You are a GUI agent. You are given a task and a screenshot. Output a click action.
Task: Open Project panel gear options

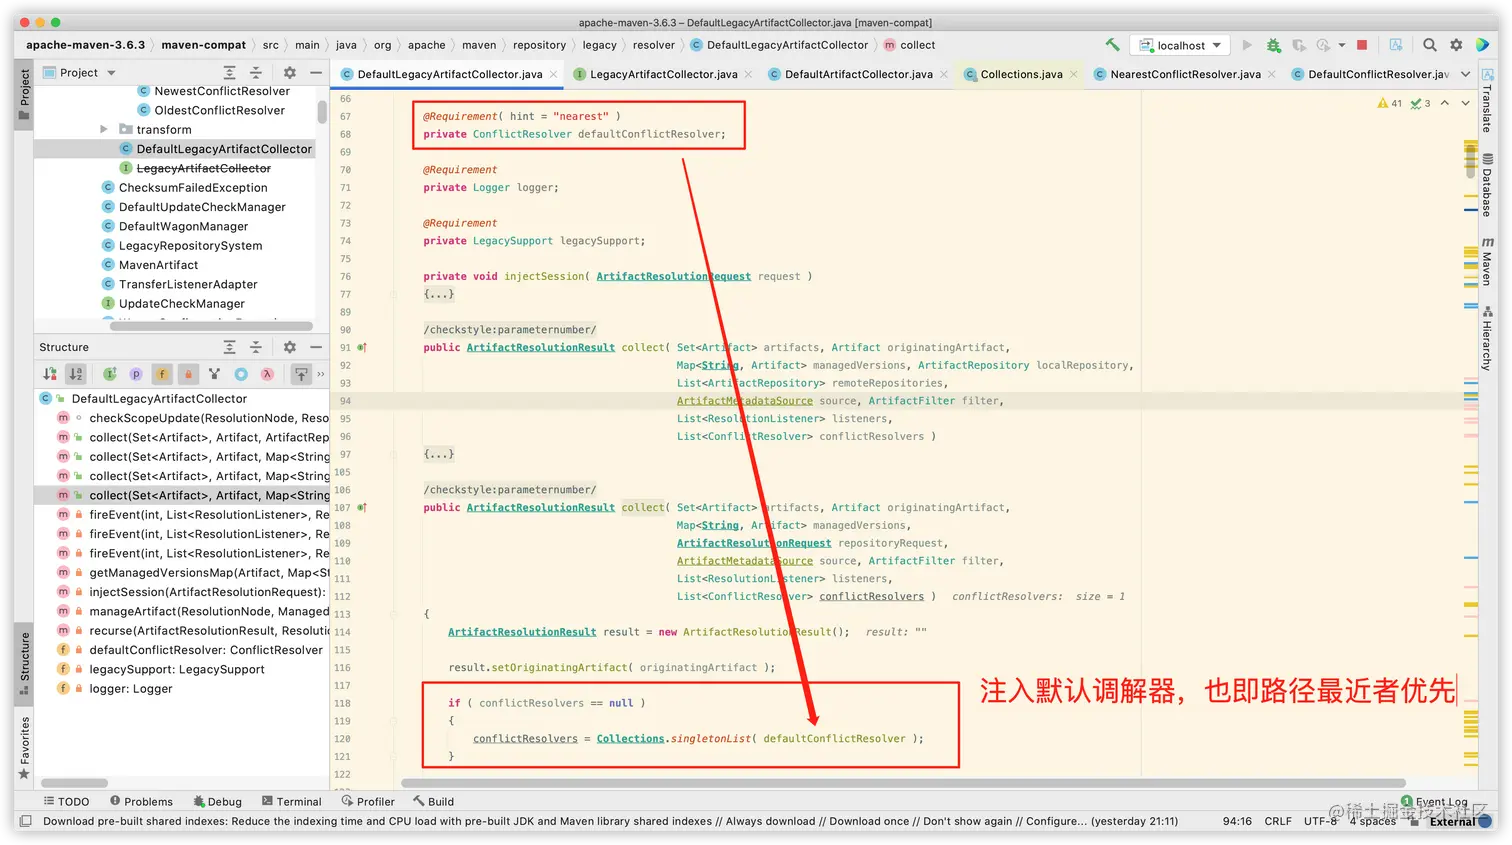click(x=289, y=73)
